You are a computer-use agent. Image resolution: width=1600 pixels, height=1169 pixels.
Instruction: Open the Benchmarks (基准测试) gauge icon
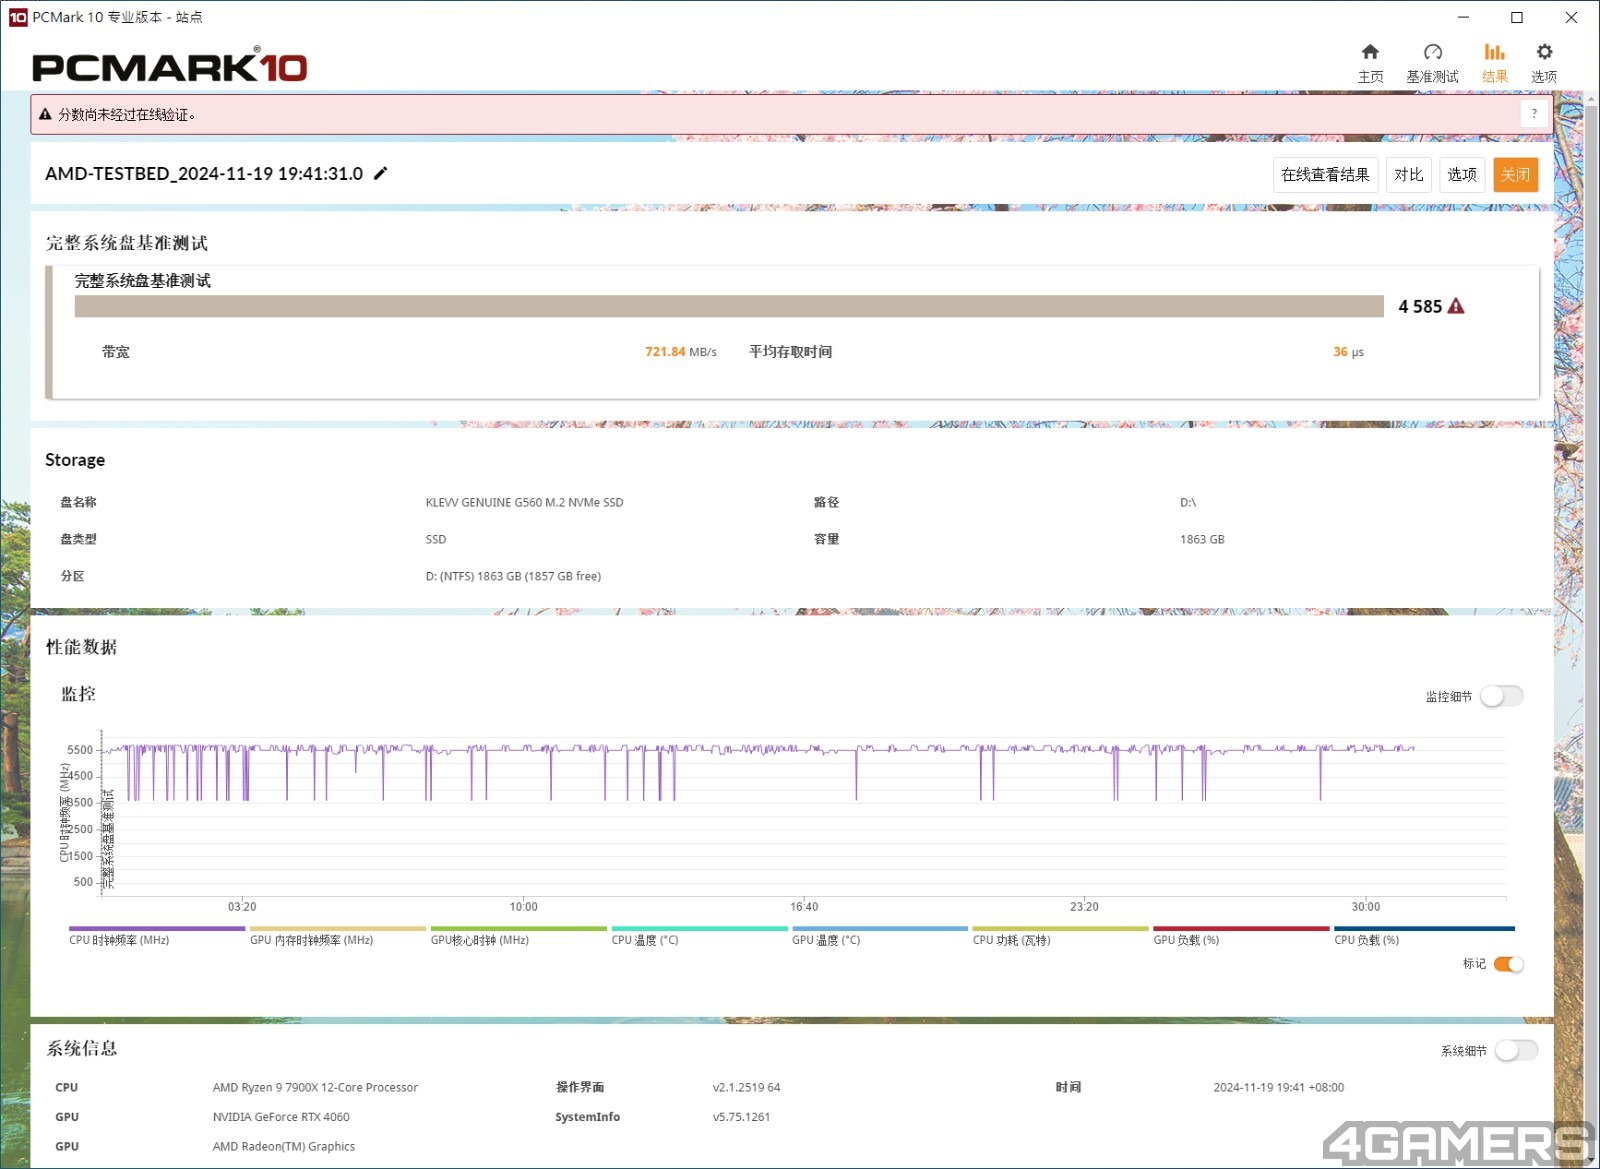point(1432,52)
